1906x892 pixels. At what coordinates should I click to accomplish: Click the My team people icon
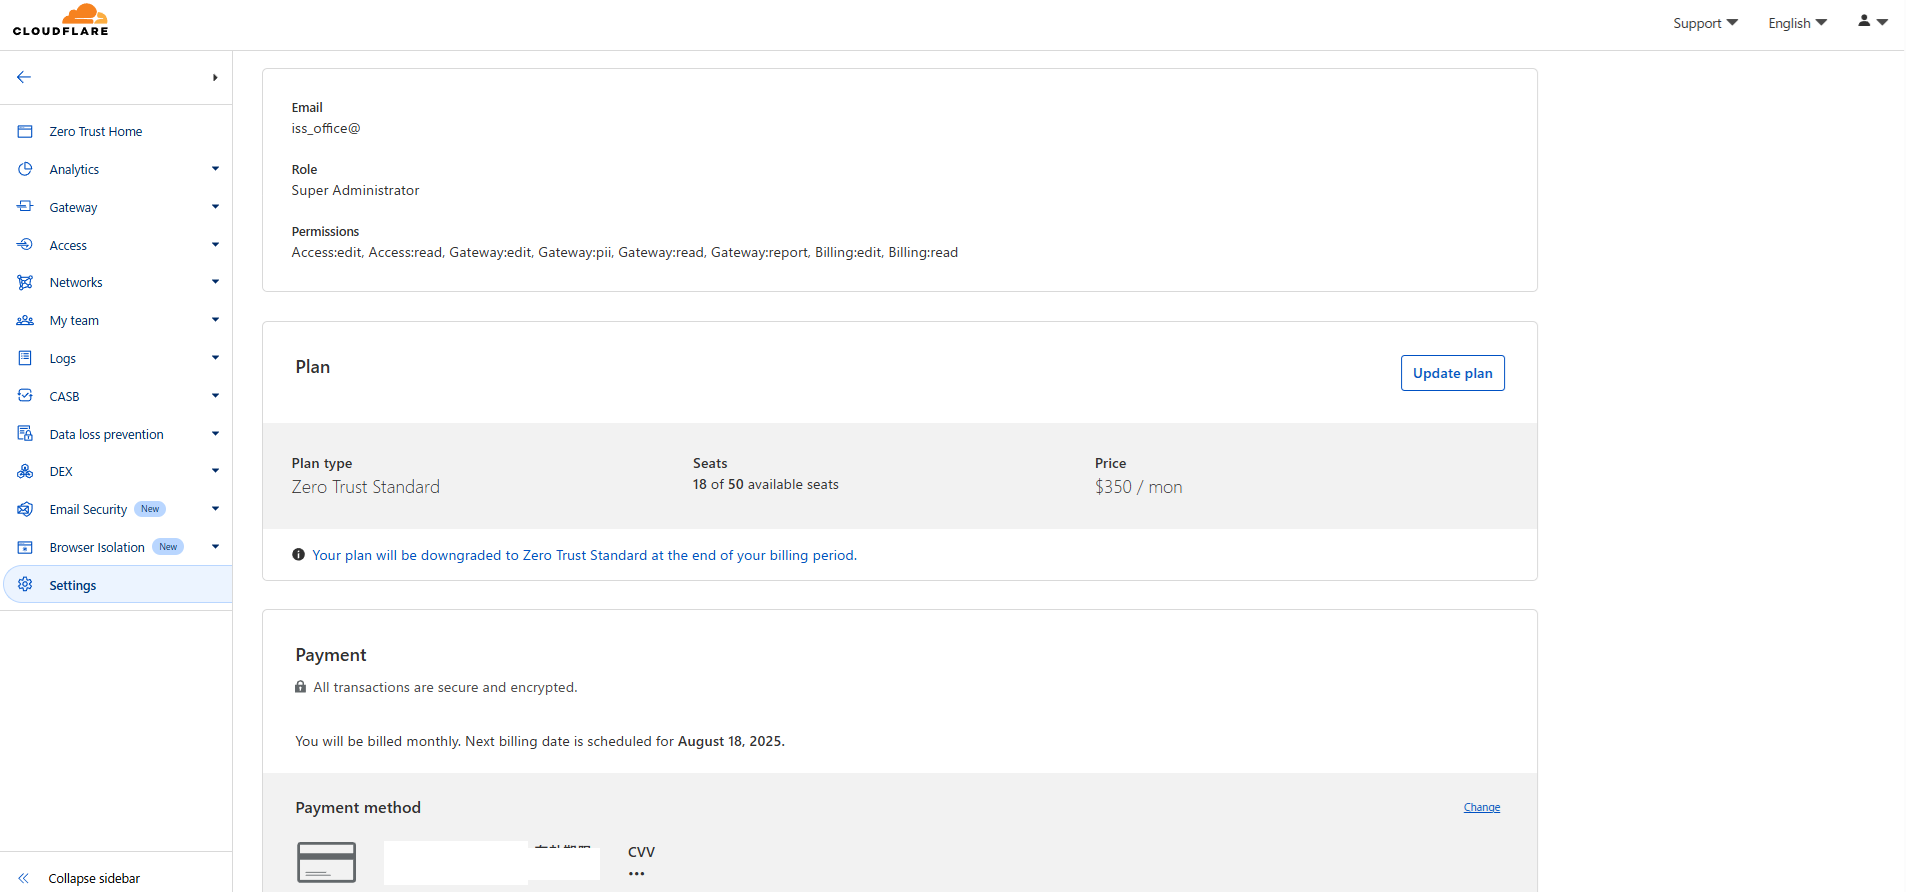(25, 321)
